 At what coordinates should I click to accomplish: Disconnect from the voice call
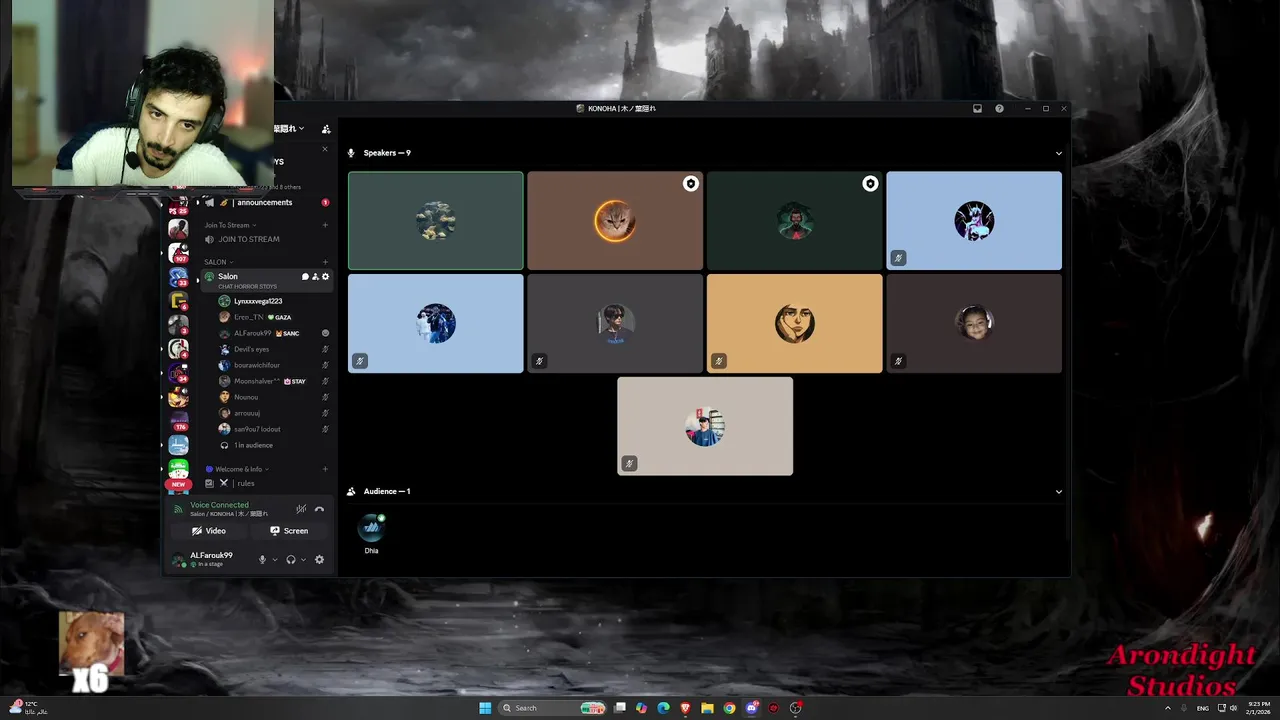click(x=319, y=509)
